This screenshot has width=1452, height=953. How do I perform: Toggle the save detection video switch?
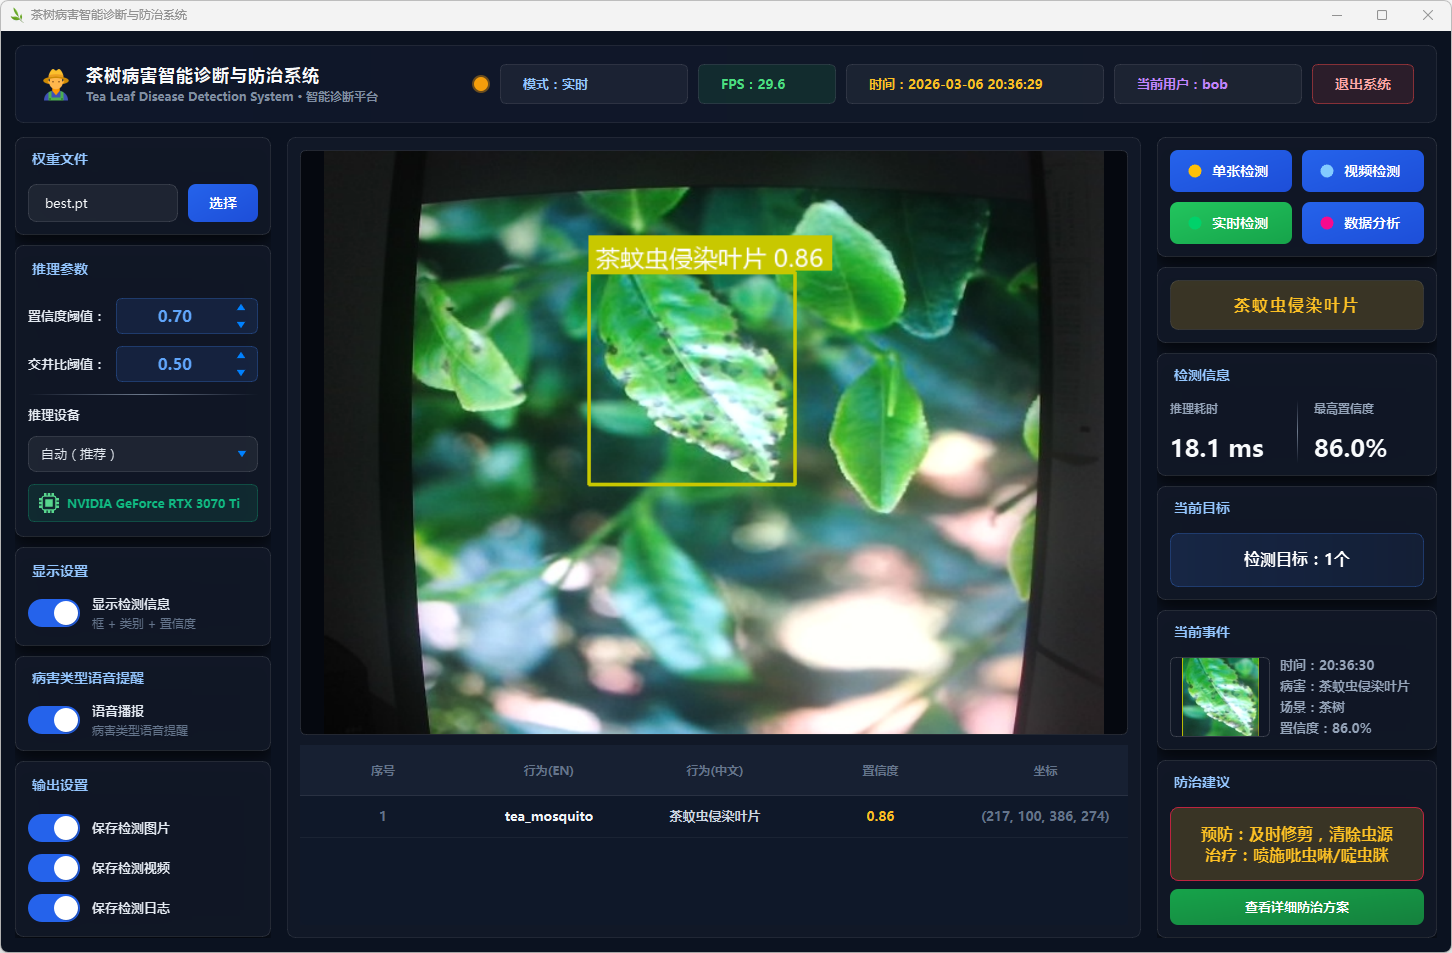click(x=54, y=868)
